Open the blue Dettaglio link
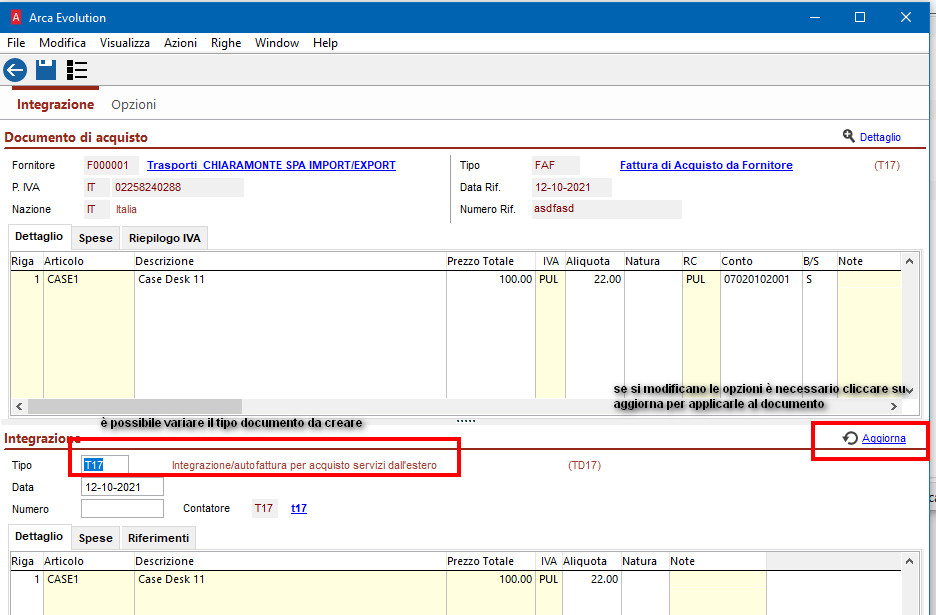The width and height of the screenshot is (936, 615). (x=880, y=137)
